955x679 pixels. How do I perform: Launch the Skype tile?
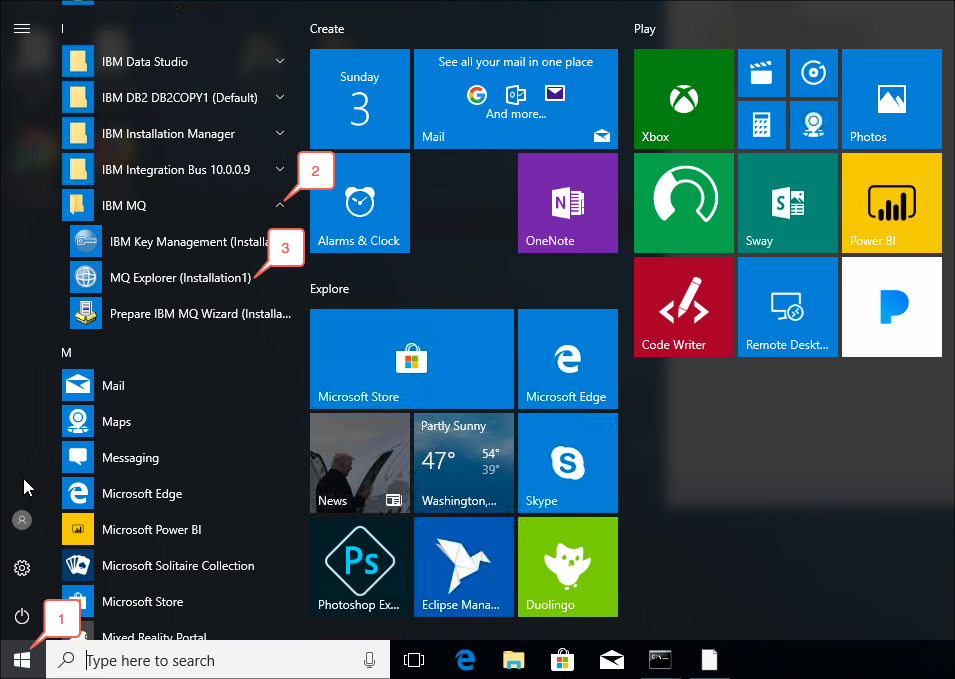pyautogui.click(x=568, y=463)
